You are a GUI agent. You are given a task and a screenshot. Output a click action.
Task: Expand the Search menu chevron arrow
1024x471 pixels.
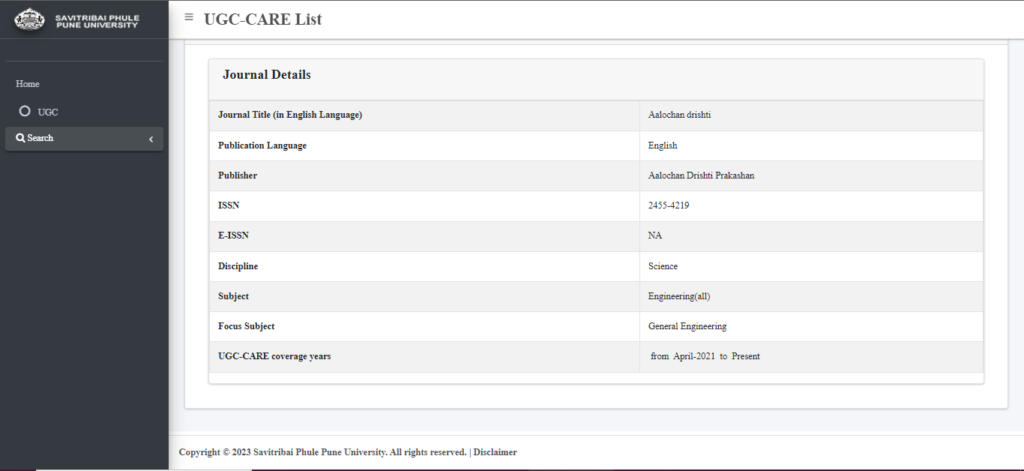click(151, 139)
